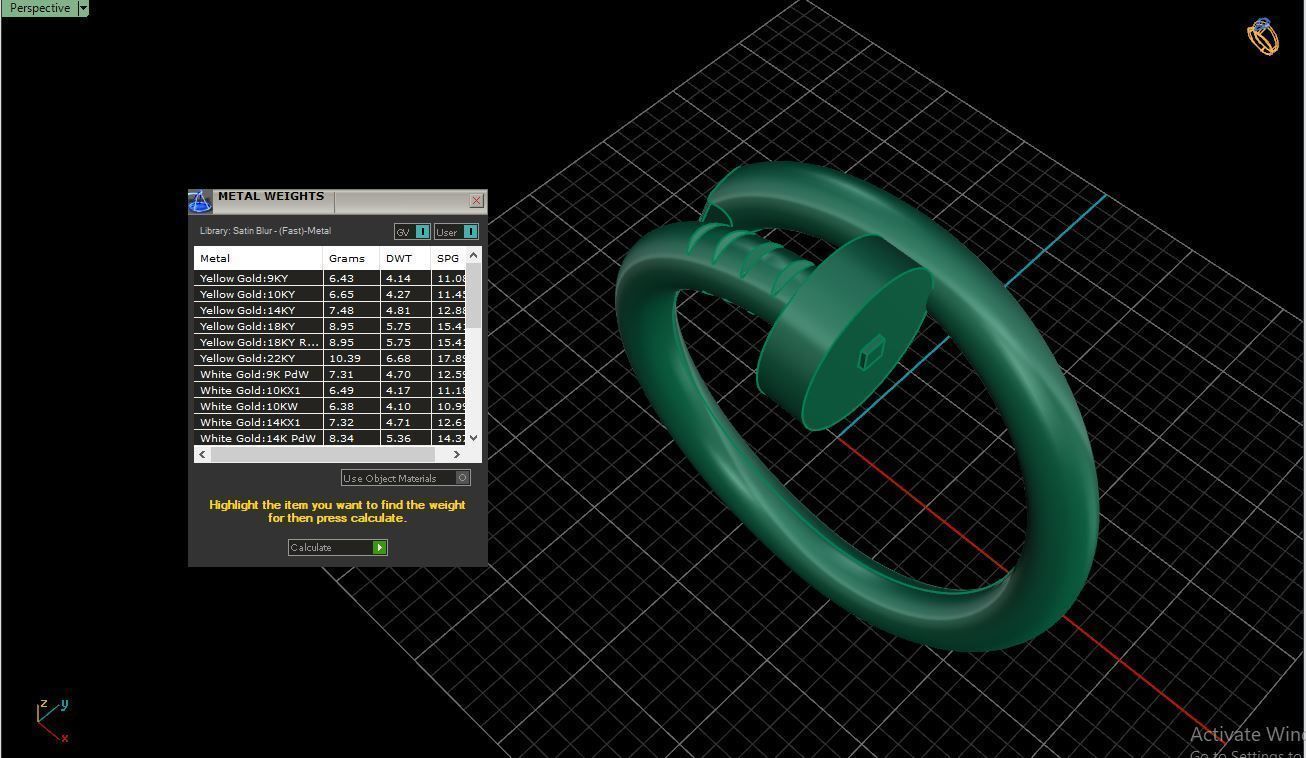
Task: Toggle the User library switch
Action: click(x=456, y=232)
